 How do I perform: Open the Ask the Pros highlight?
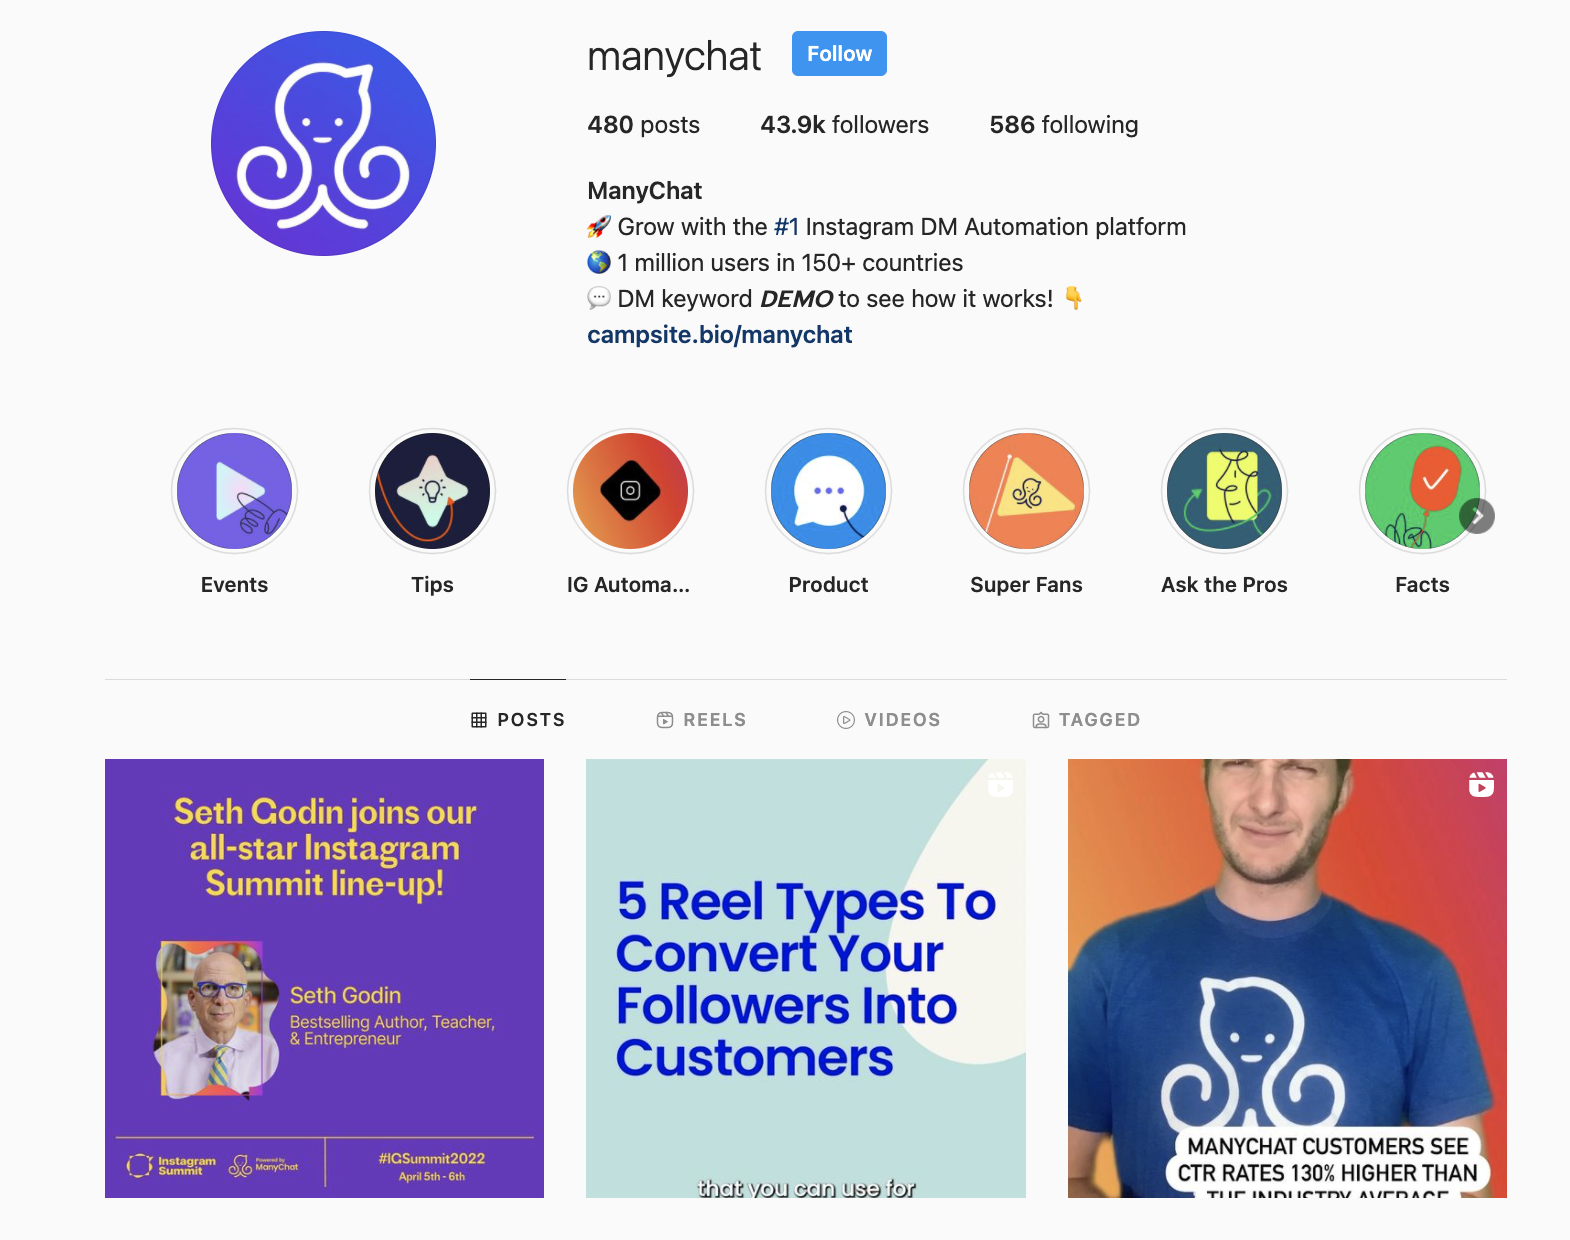tap(1224, 491)
